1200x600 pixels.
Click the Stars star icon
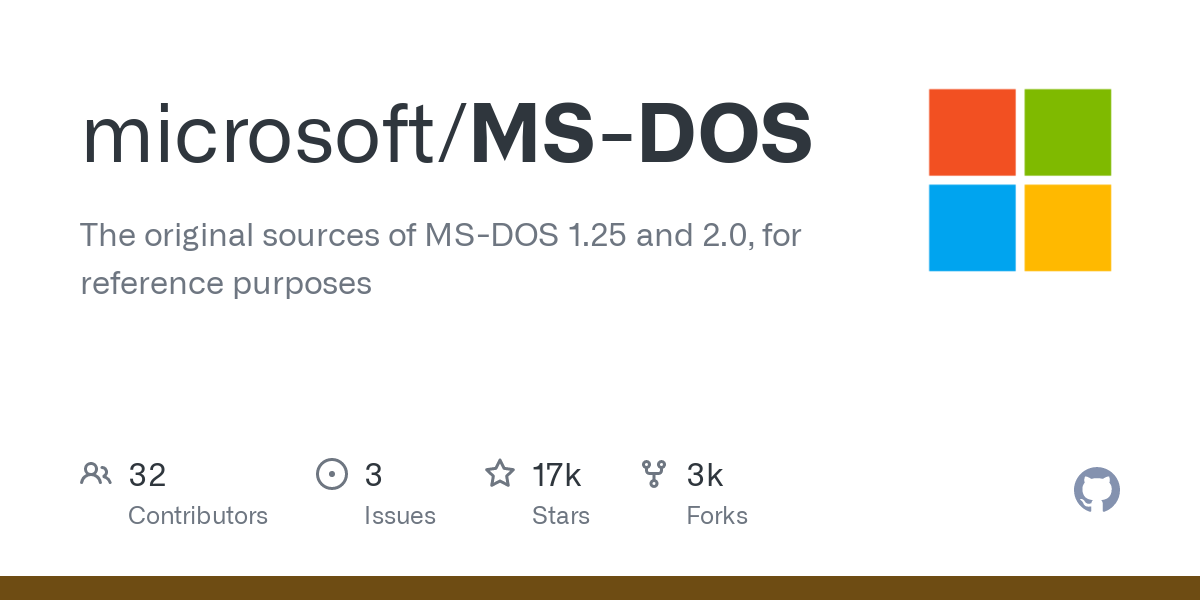[500, 473]
